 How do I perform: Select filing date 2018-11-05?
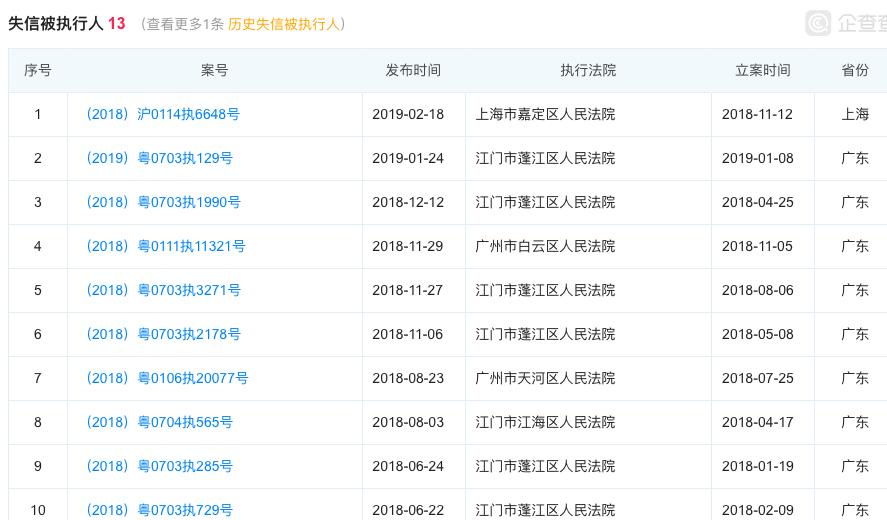point(757,247)
